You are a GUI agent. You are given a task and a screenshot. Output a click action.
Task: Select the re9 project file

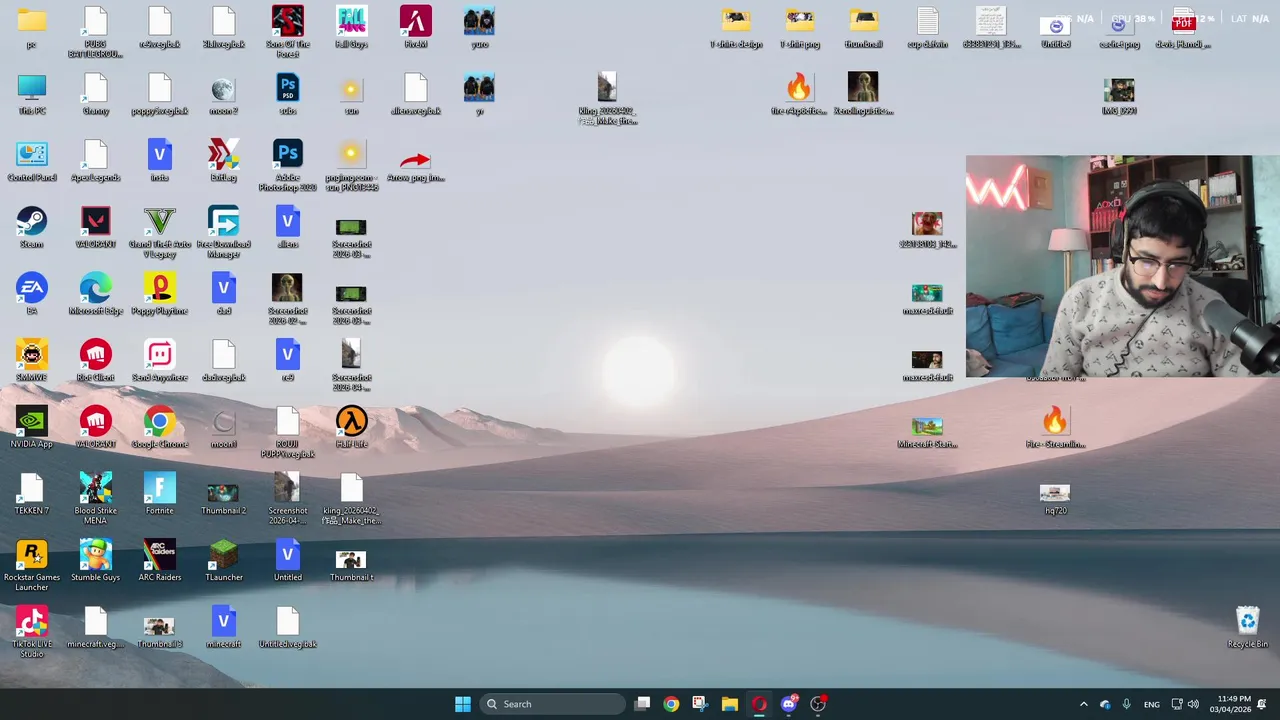click(x=288, y=361)
